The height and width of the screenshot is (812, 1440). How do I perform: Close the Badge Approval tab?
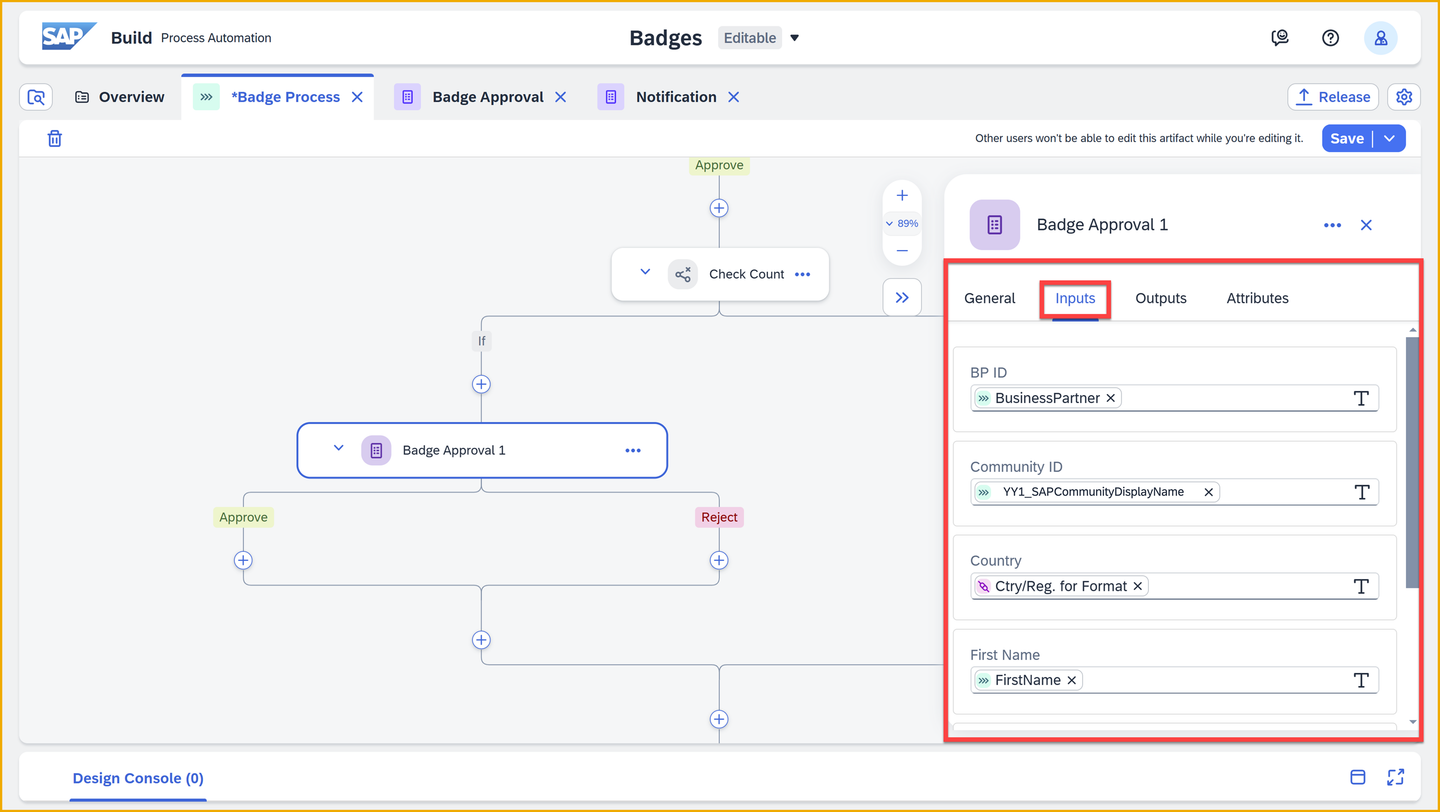click(x=560, y=97)
